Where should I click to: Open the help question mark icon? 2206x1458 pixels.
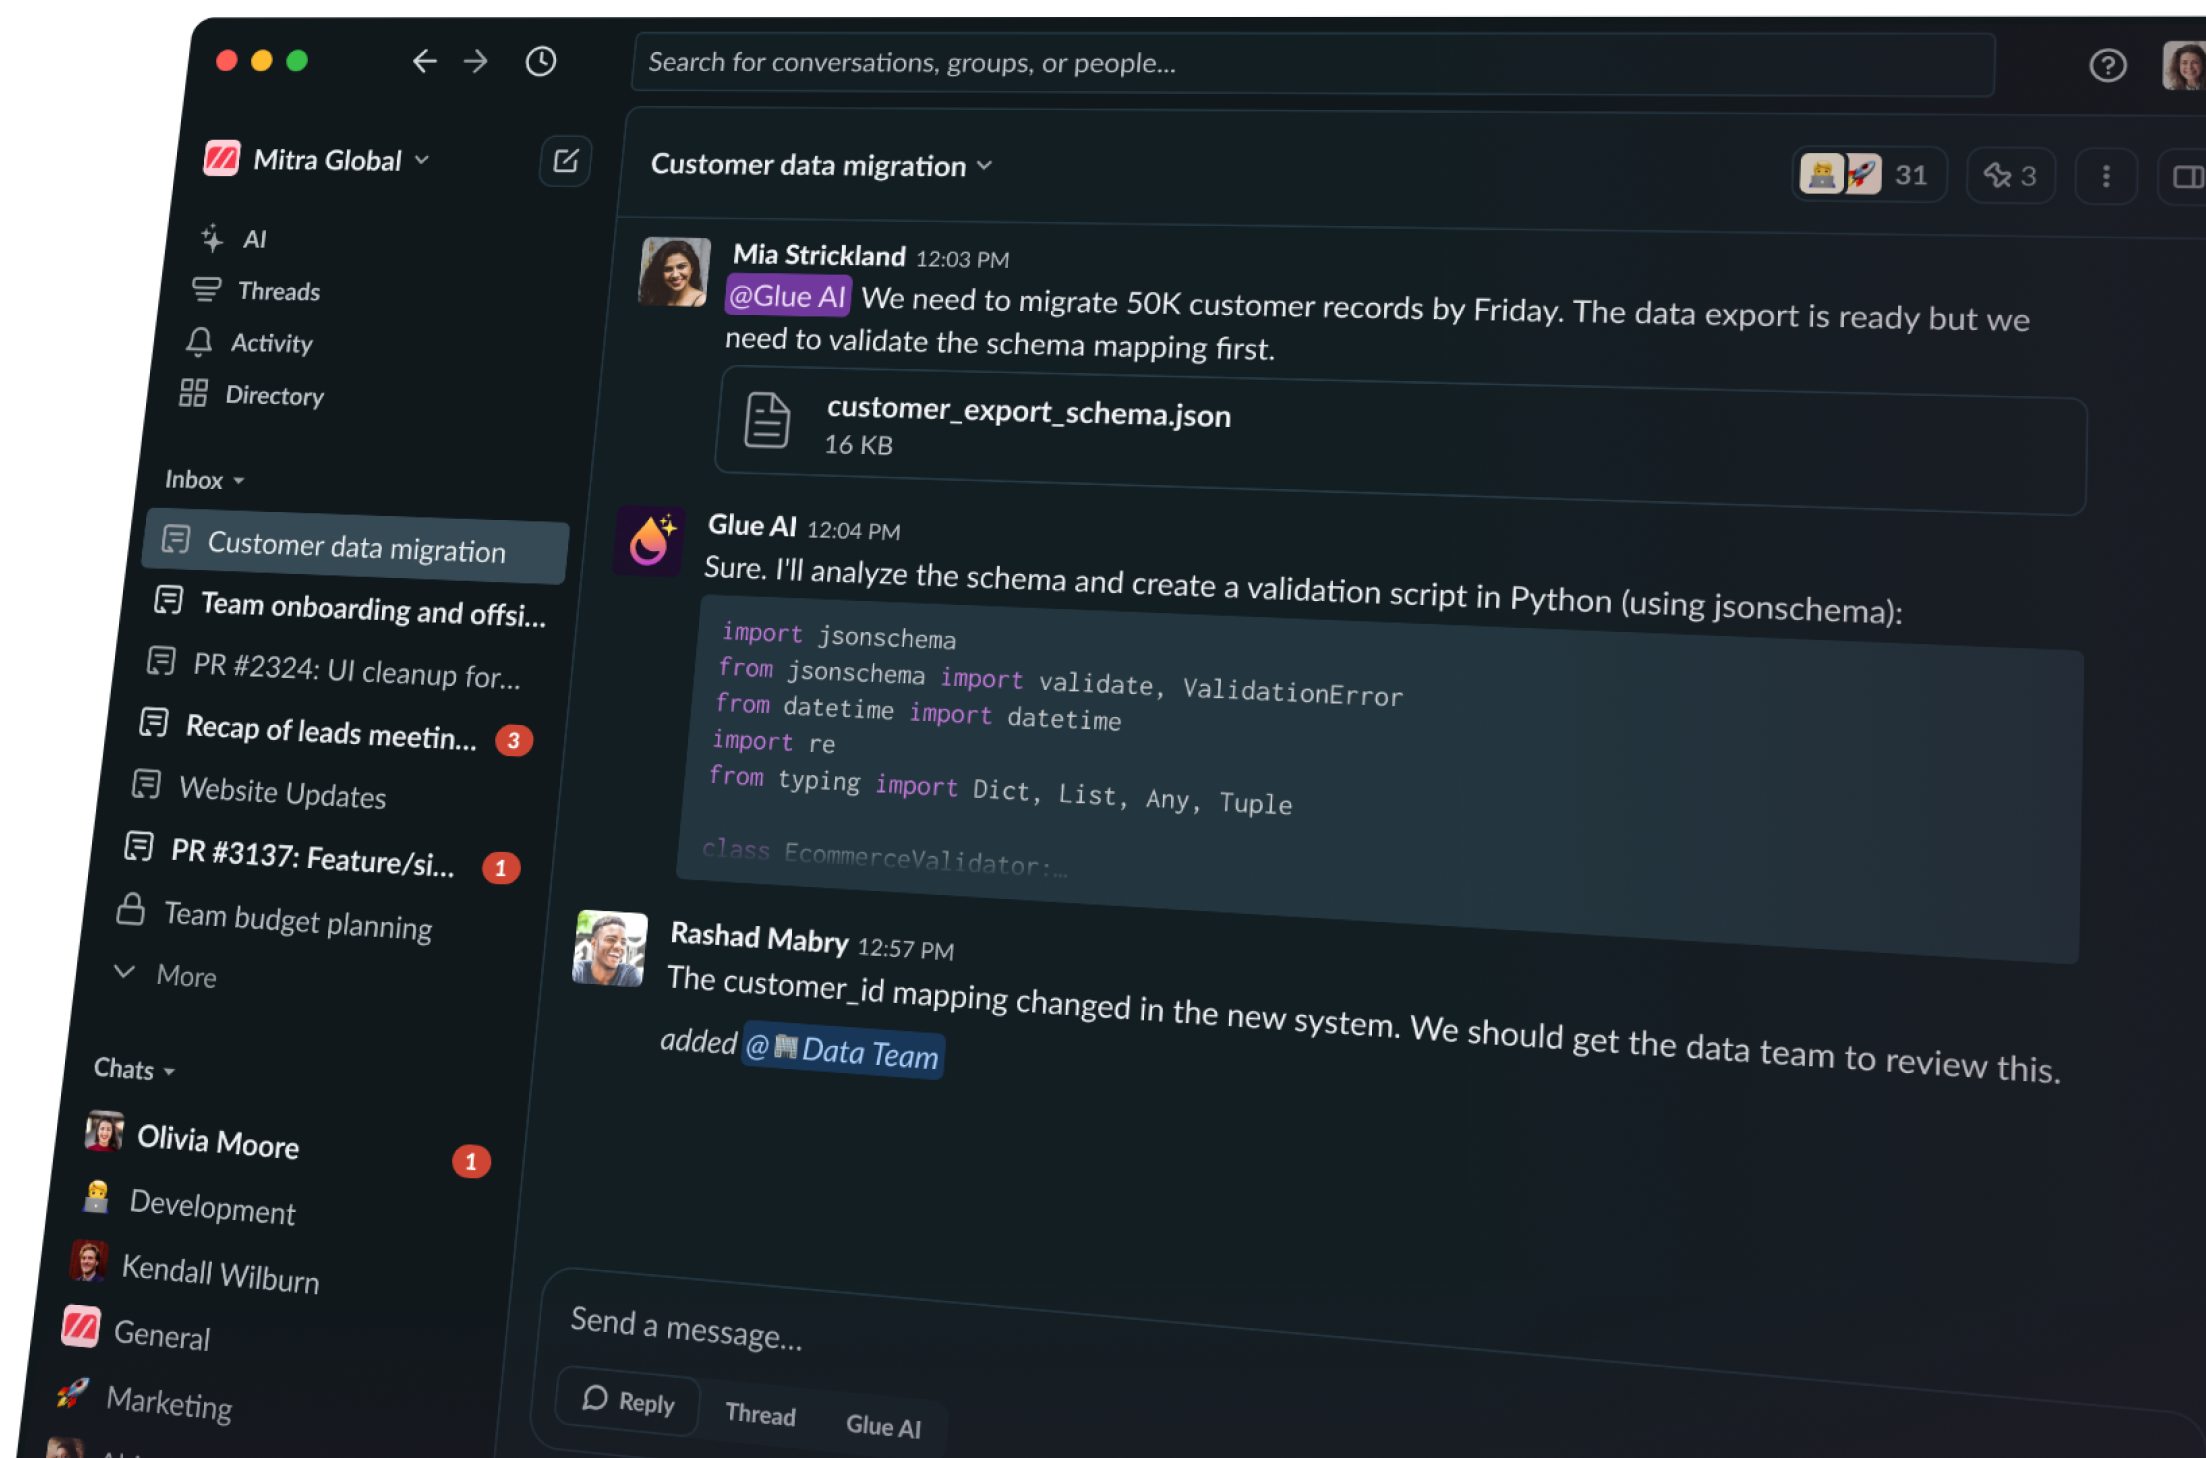click(2107, 66)
